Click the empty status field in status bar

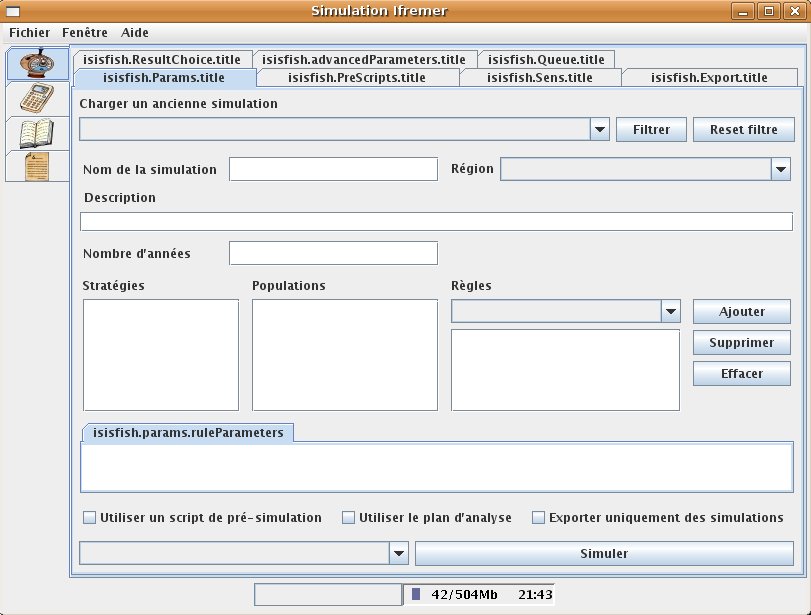coord(328,594)
